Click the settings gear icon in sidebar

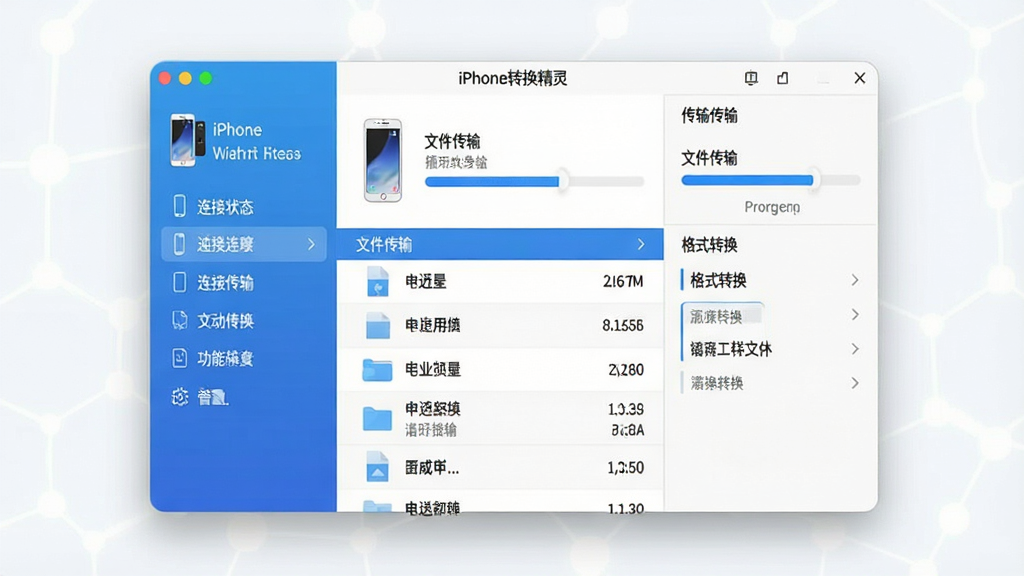click(180, 396)
